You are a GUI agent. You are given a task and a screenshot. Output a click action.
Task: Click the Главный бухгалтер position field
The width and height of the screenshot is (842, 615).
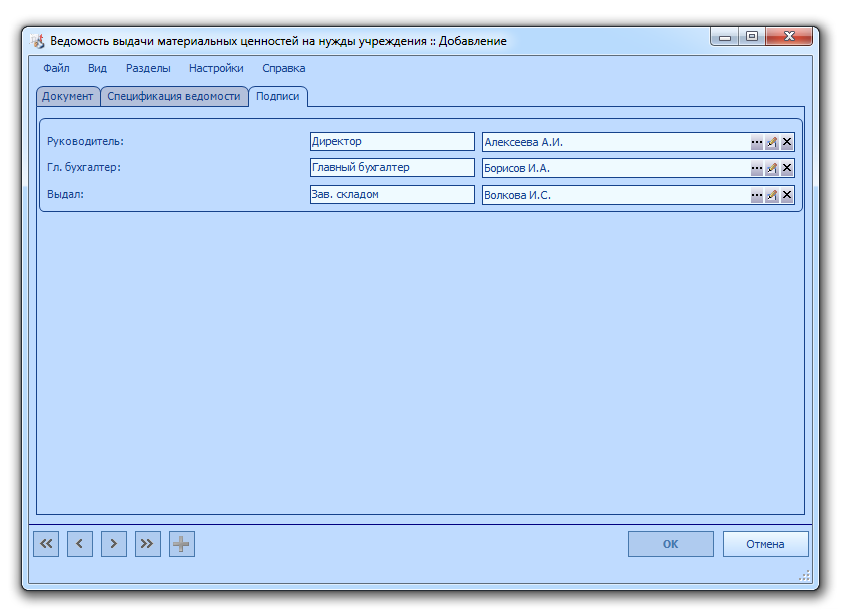392,168
